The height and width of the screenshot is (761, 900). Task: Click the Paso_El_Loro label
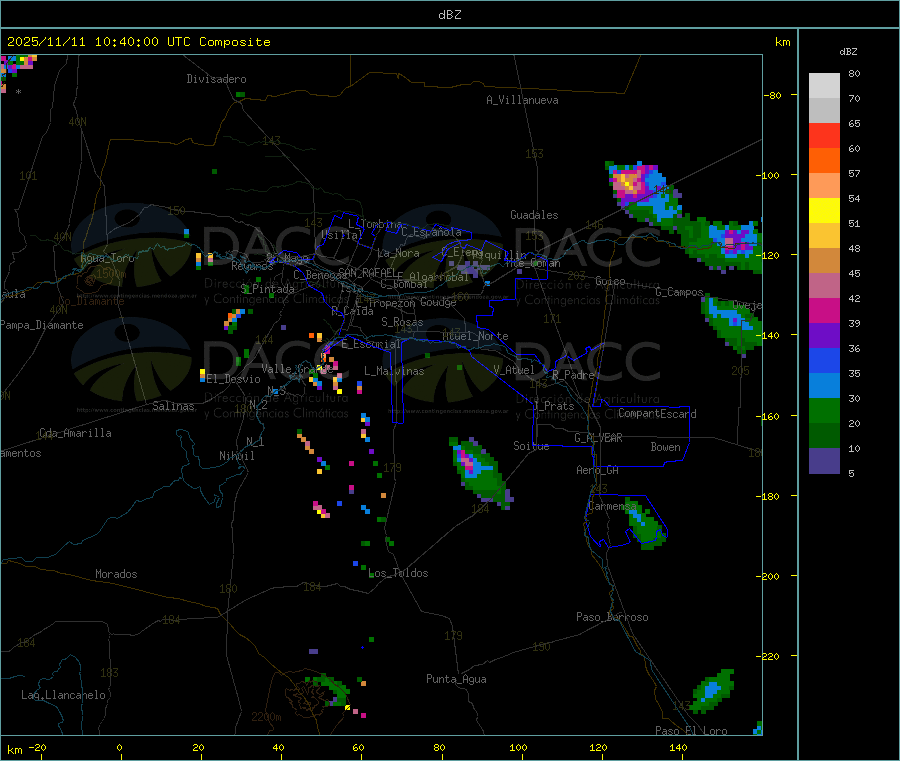[x=691, y=731]
